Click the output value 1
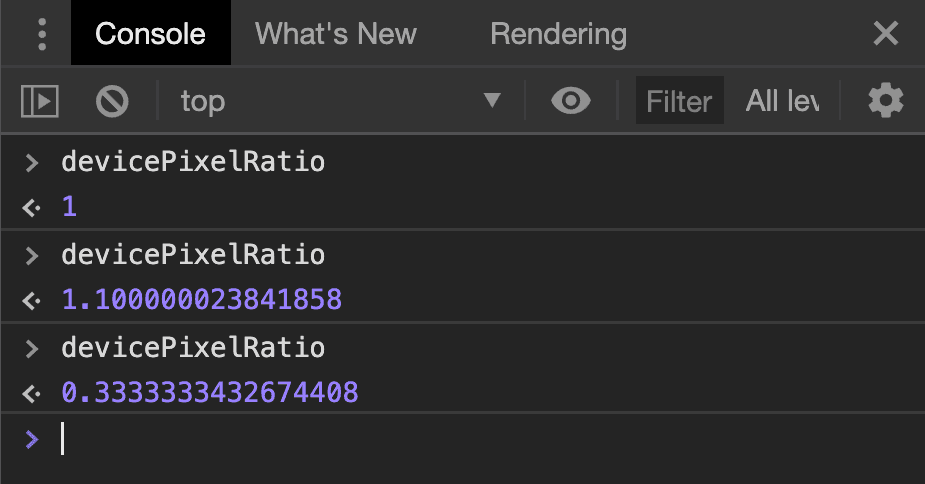Viewport: 925px width, 484px height. (x=69, y=207)
